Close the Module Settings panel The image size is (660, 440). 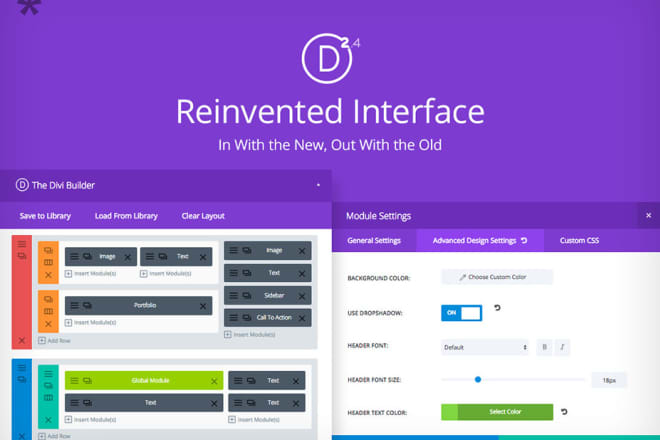(649, 215)
